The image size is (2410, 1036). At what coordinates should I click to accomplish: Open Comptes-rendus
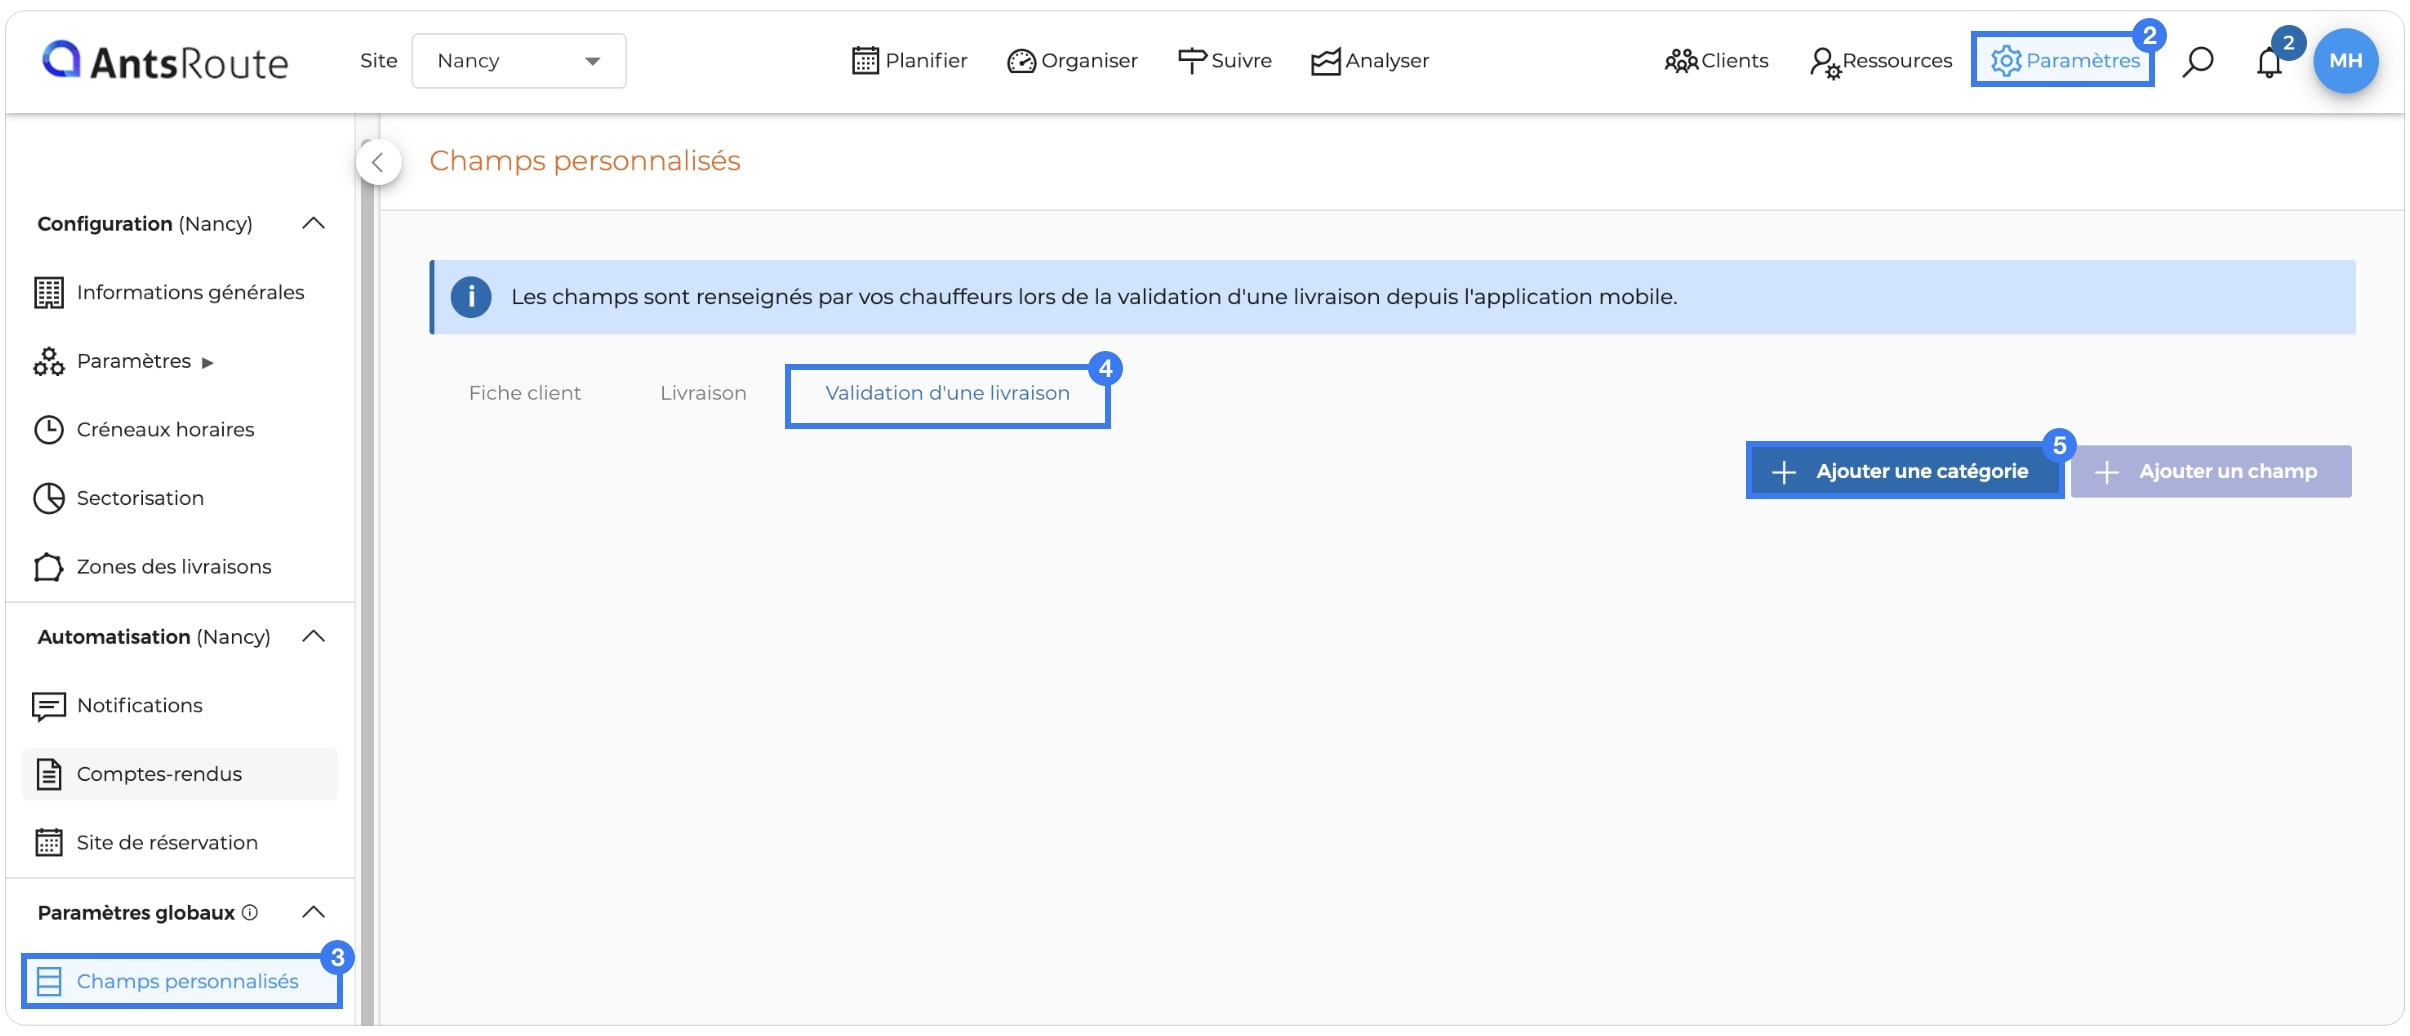pyautogui.click(x=179, y=774)
